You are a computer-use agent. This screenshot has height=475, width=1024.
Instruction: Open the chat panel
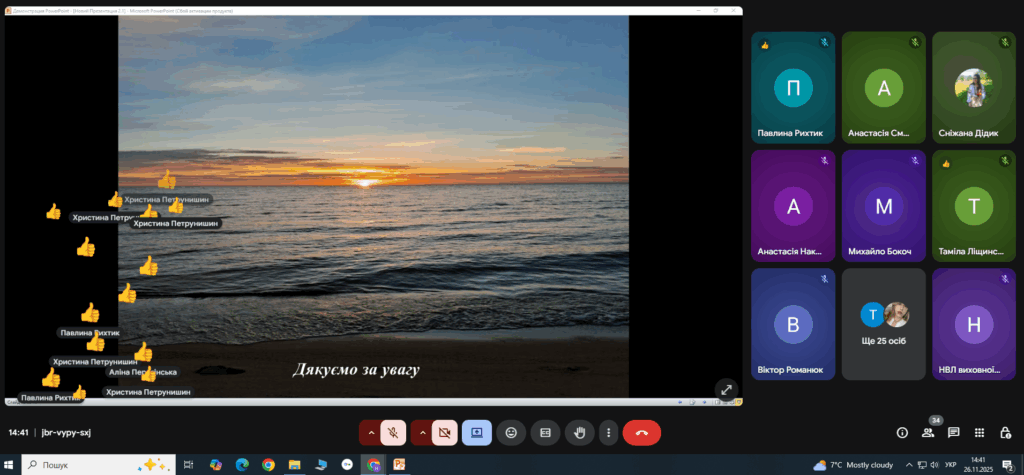[x=953, y=433]
